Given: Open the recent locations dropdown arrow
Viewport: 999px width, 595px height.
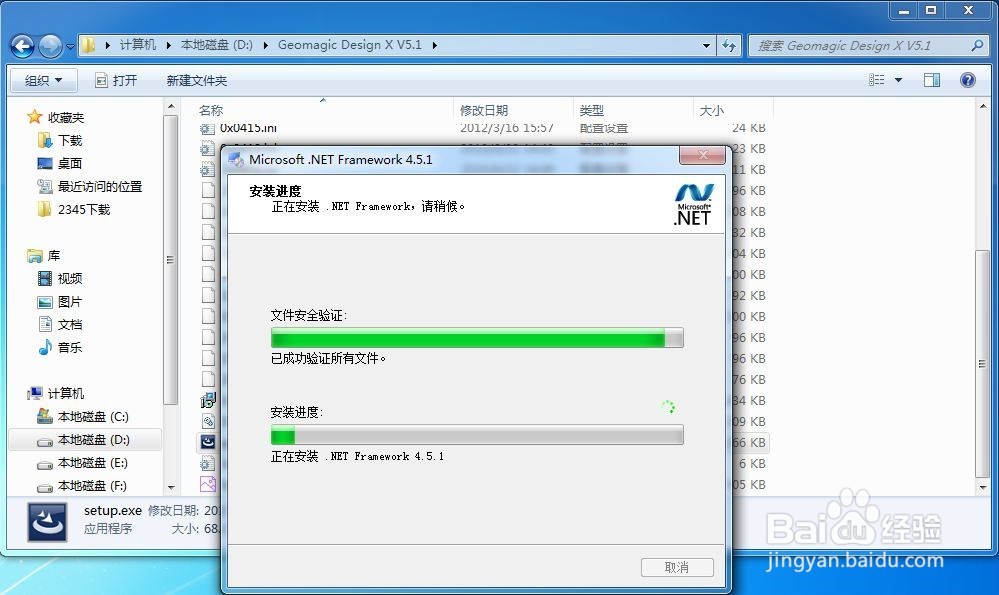Looking at the screenshot, I should pyautogui.click(x=70, y=46).
